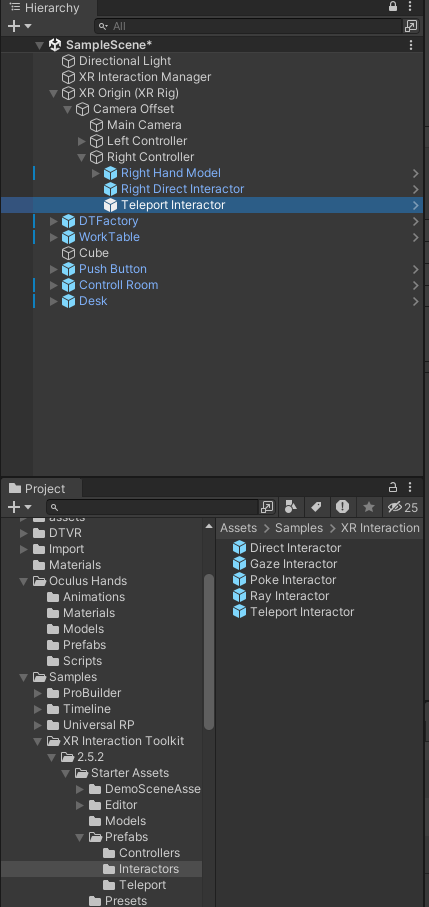Viewport: 429px width, 907px height.
Task: Select XR Interaction Manager object
Action: pos(145,77)
